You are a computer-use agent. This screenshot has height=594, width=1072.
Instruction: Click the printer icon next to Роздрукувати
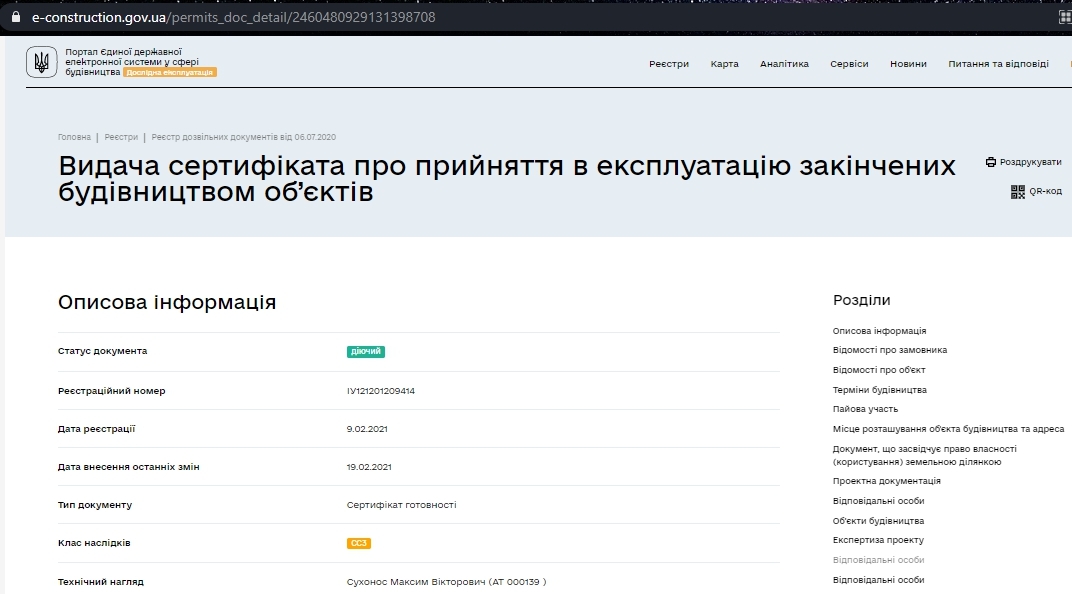[x=991, y=162]
